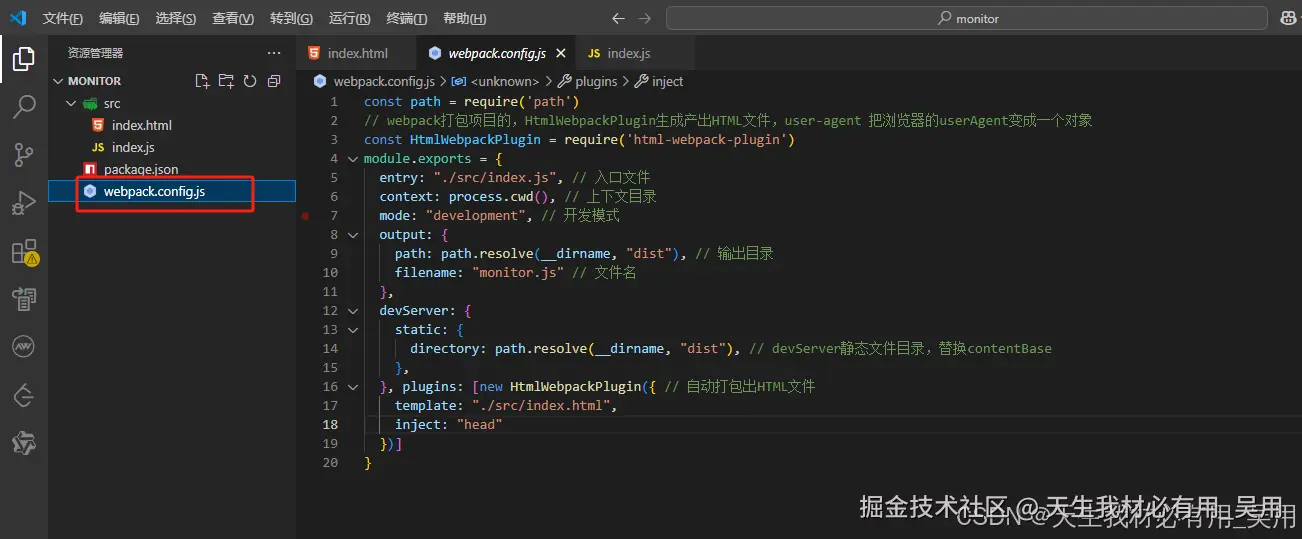The image size is (1302, 539).
Task: Open the Tongyi Lingma assistant icon
Action: (23, 443)
